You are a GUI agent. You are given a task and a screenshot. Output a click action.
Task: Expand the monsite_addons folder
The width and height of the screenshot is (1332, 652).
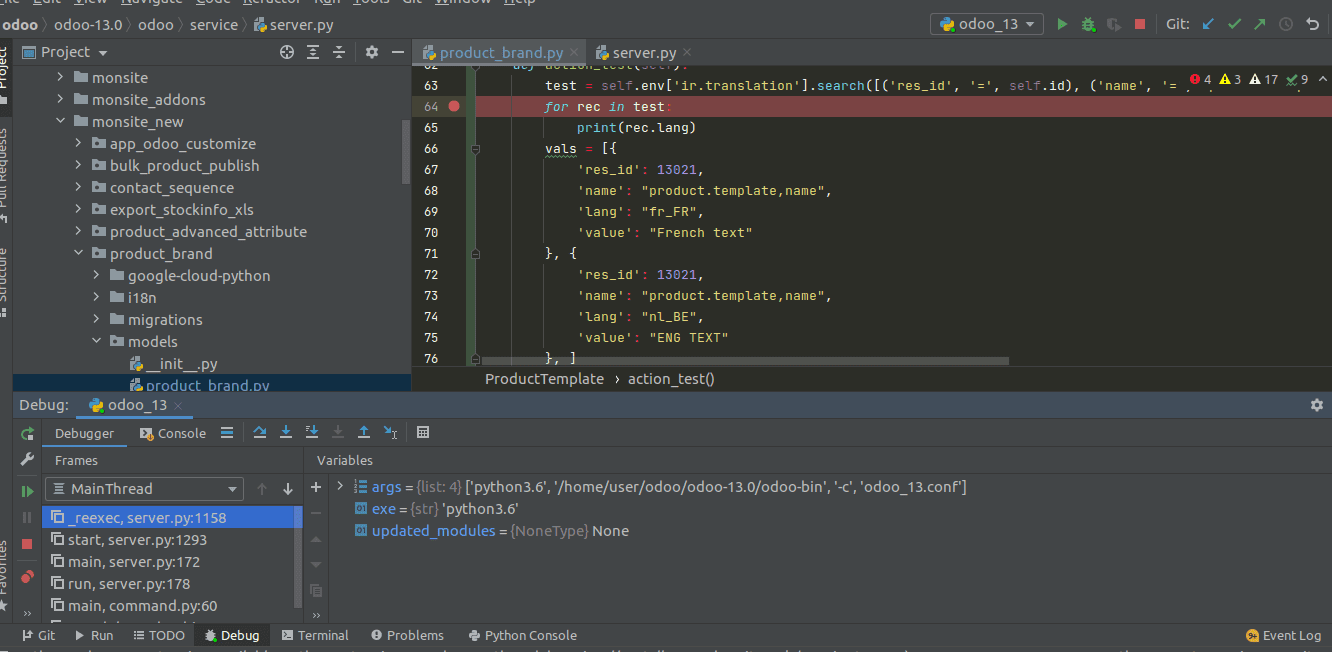coord(60,99)
